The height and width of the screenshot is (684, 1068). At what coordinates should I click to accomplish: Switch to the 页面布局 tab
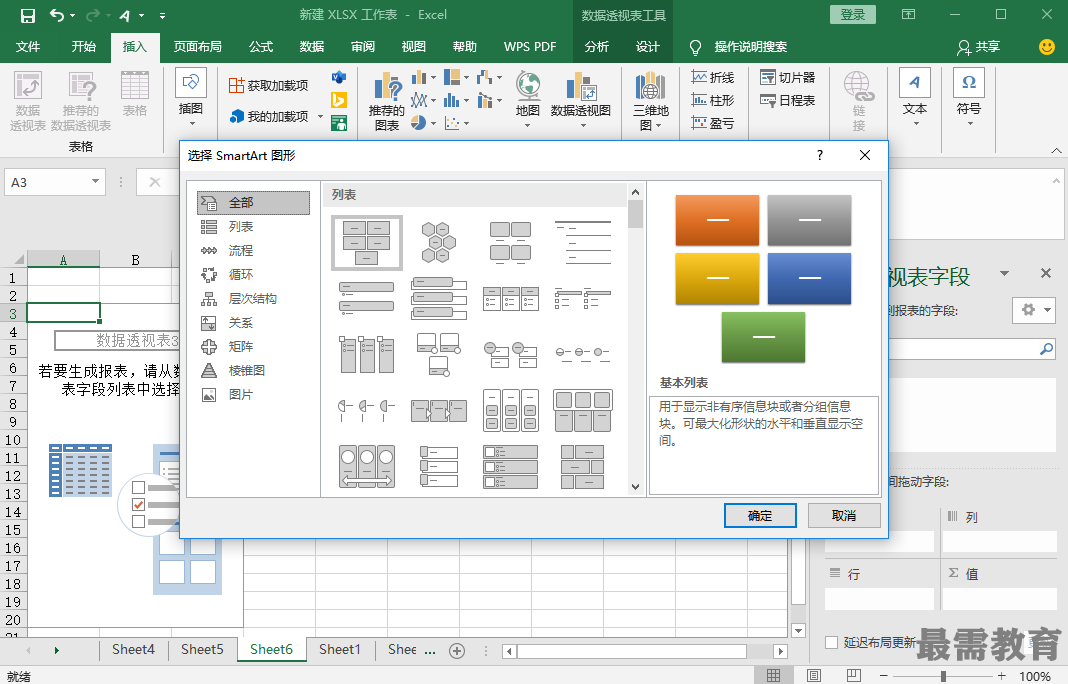tap(198, 46)
